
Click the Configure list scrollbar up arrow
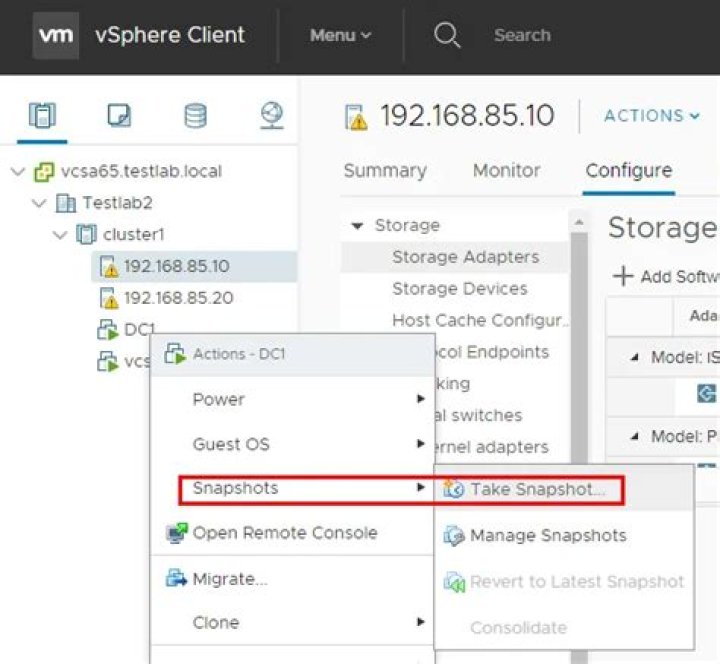pyautogui.click(x=579, y=223)
